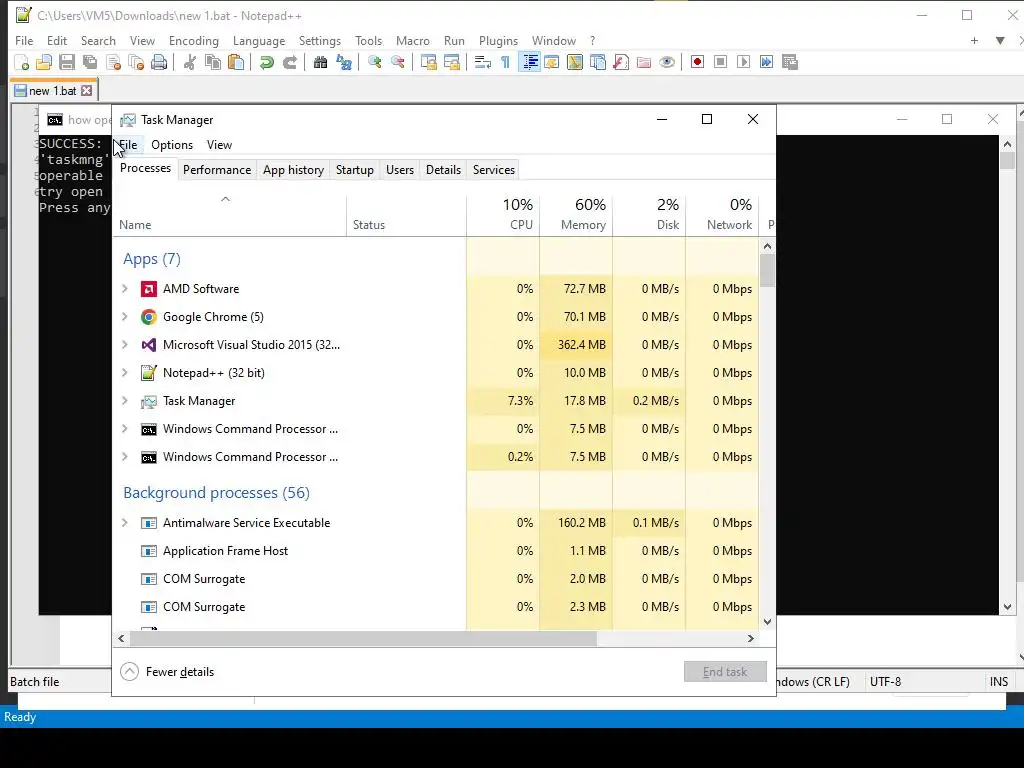The height and width of the screenshot is (768, 1024).
Task: Click the Playback macro icon
Action: point(743,62)
